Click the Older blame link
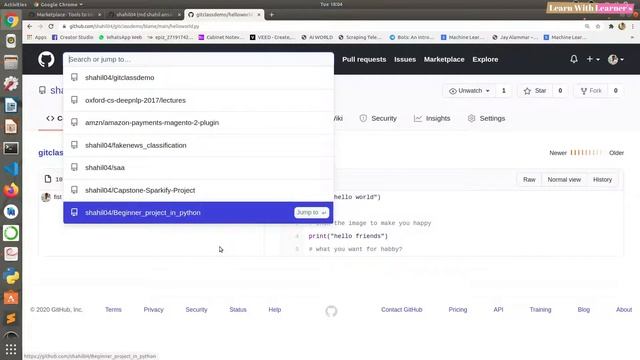The width and height of the screenshot is (640, 360). pos(616,153)
